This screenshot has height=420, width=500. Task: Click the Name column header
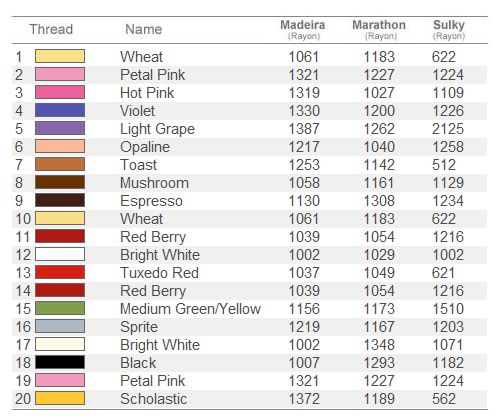(x=144, y=29)
